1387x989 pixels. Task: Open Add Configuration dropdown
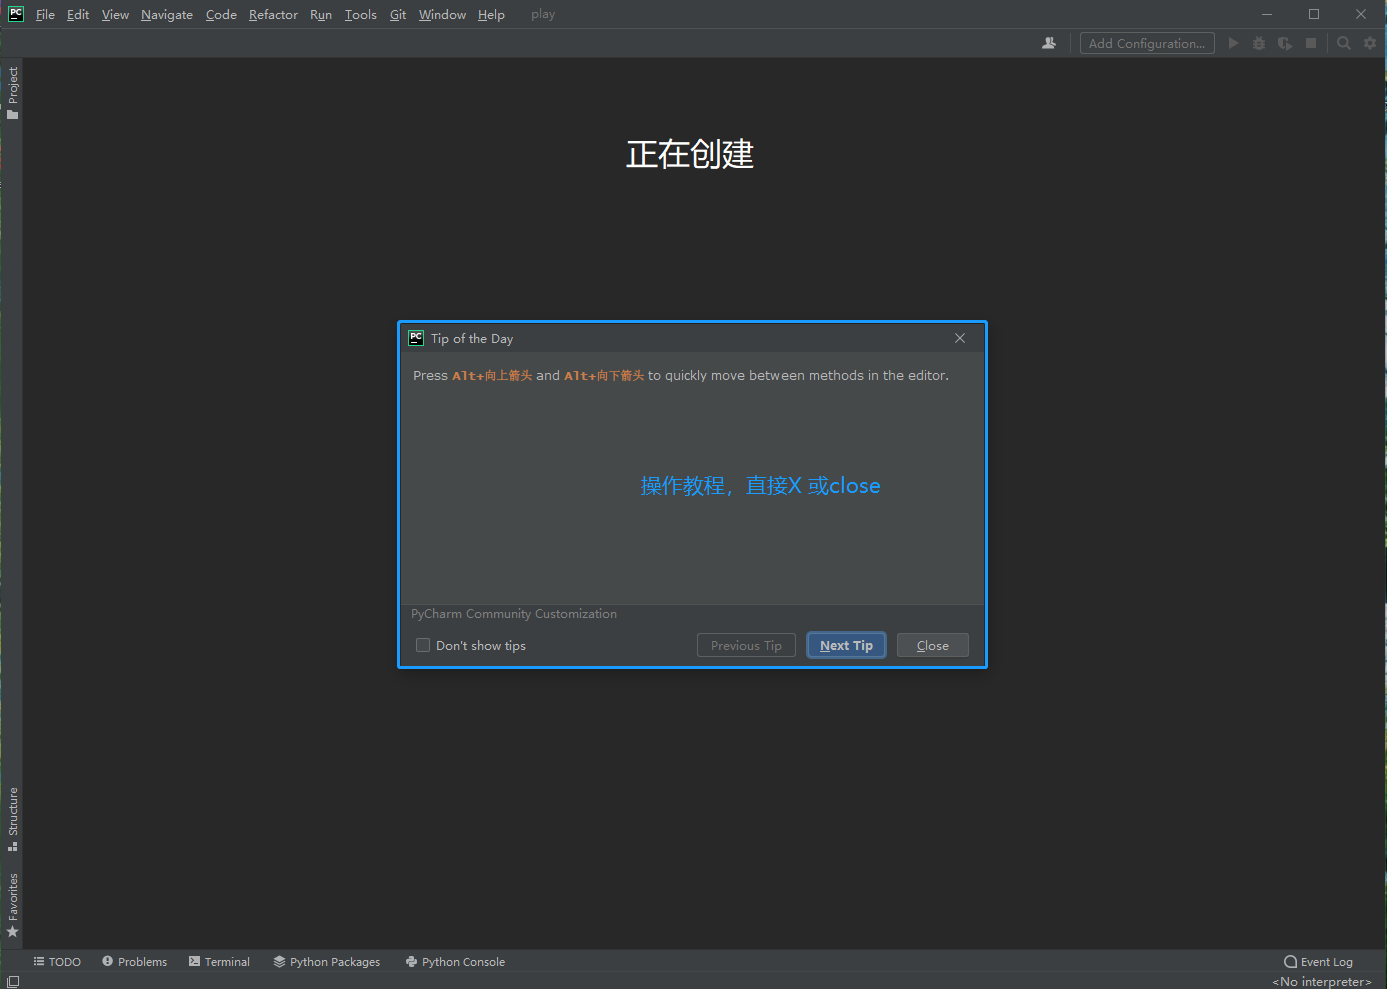click(1147, 43)
